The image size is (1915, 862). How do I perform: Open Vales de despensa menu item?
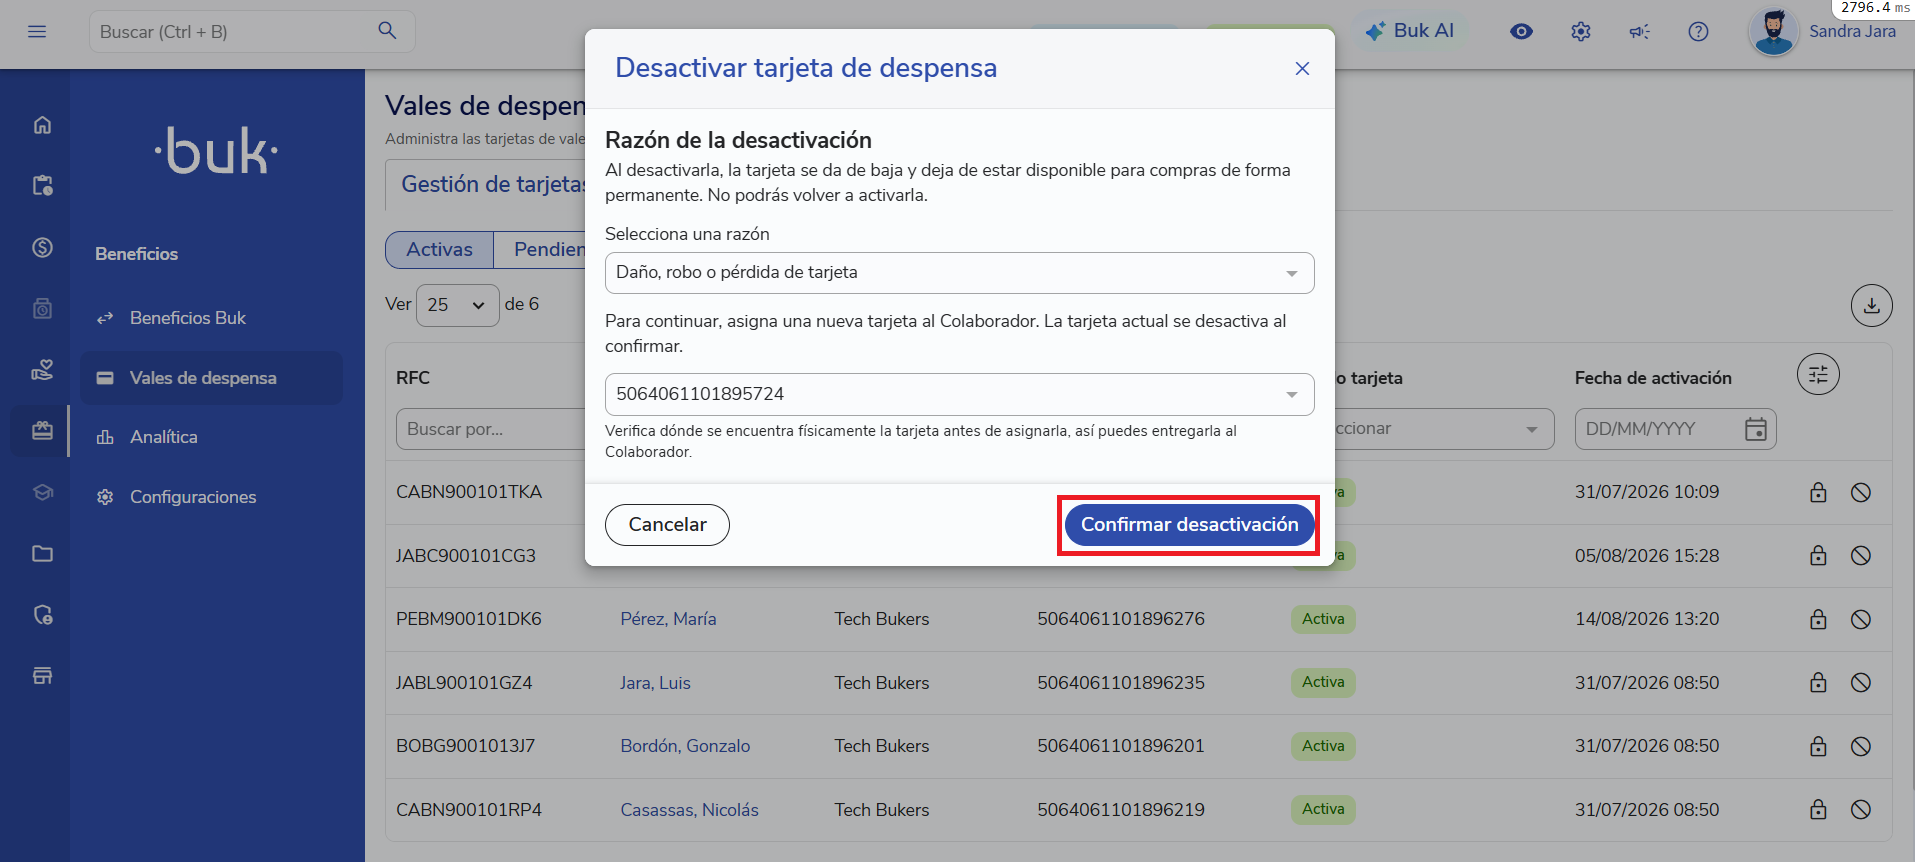(211, 378)
